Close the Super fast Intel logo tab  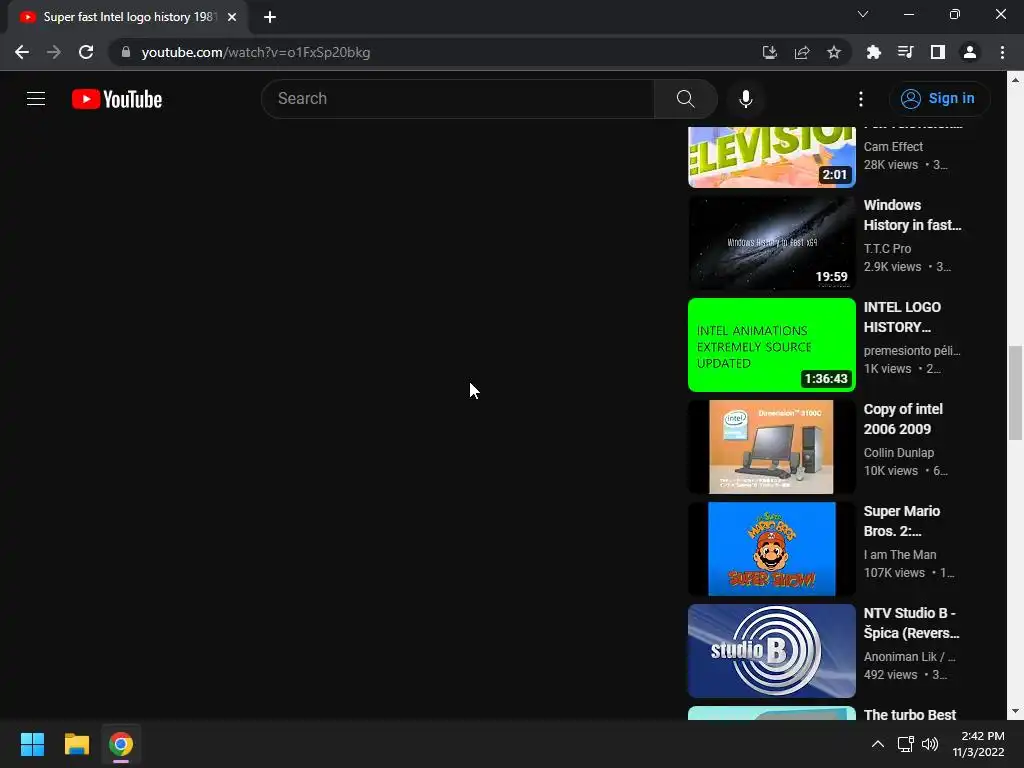click(x=232, y=17)
